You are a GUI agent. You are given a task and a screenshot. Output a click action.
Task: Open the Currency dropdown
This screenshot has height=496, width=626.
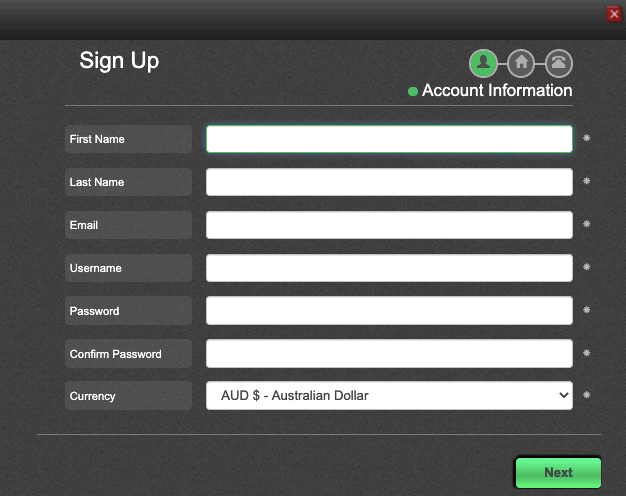point(389,396)
